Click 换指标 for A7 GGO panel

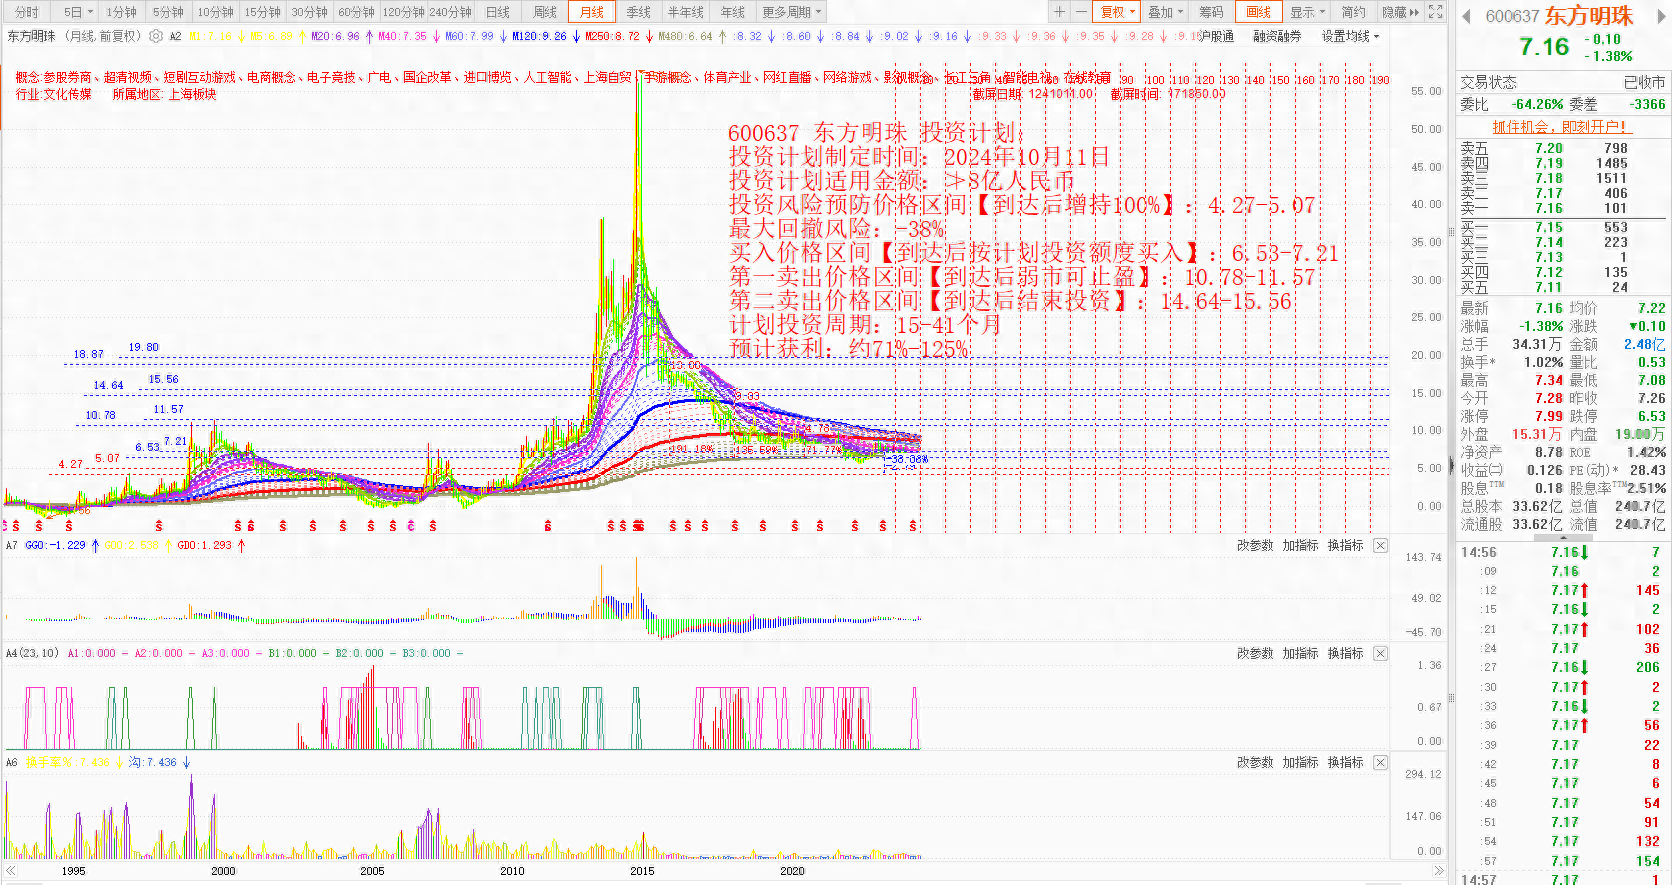tap(1345, 545)
